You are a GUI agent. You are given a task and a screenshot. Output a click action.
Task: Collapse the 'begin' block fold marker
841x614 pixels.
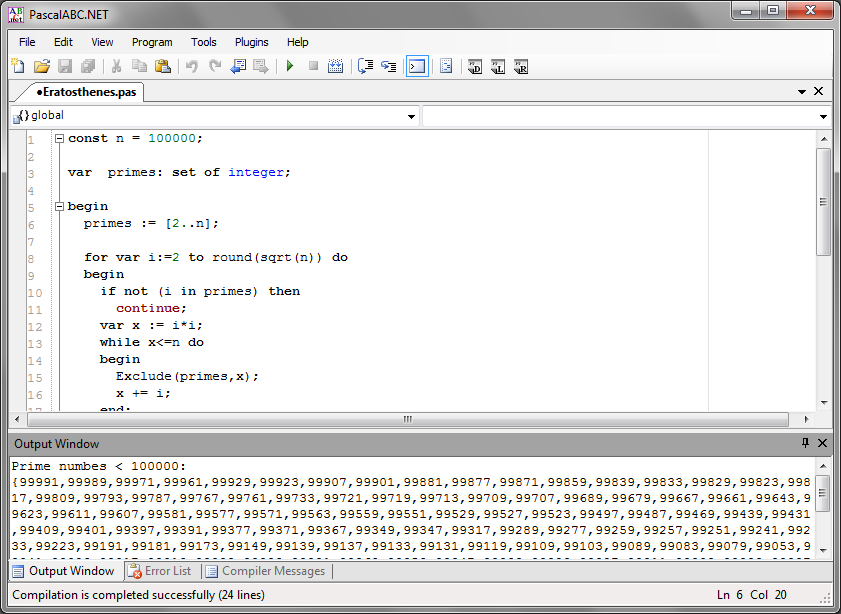coord(59,207)
